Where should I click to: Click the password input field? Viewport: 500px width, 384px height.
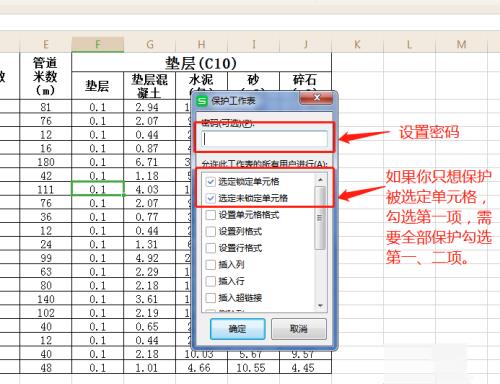[x=264, y=139]
